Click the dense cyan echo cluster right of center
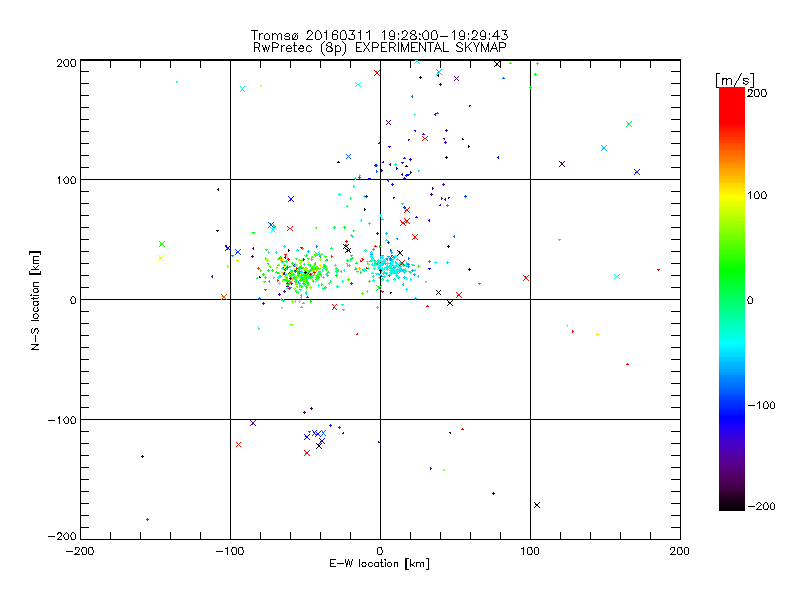The width and height of the screenshot is (800, 600). [390, 266]
